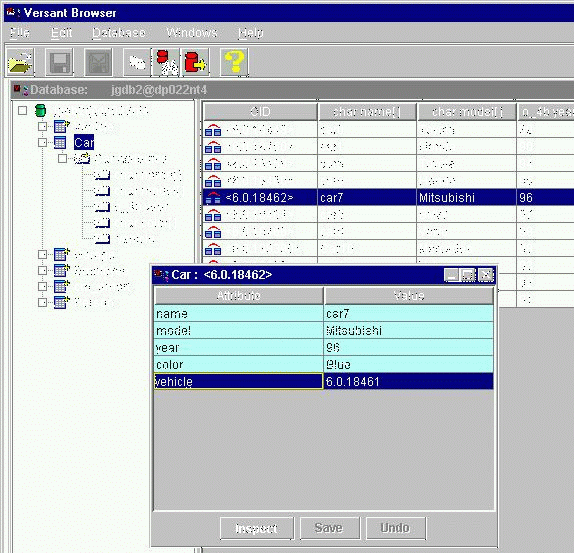Click the class table icon directly above Car's icon
Viewport: 574px width, 553px height.
click(x=62, y=126)
